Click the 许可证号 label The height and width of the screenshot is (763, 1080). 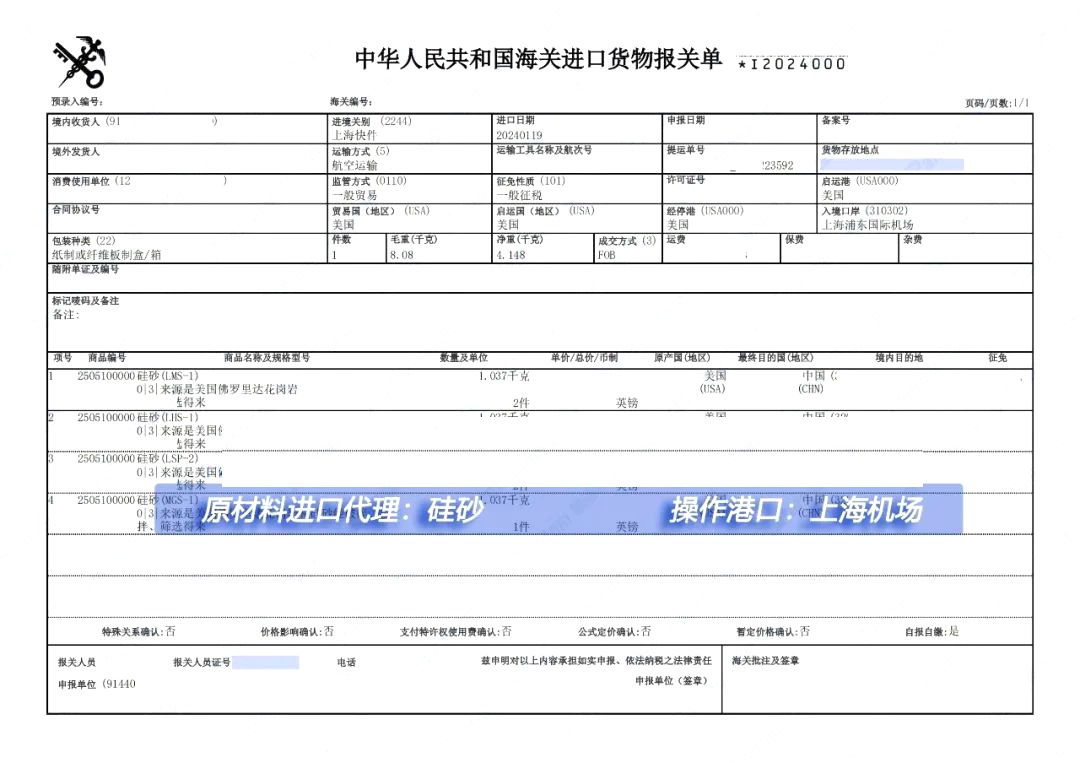(685, 180)
